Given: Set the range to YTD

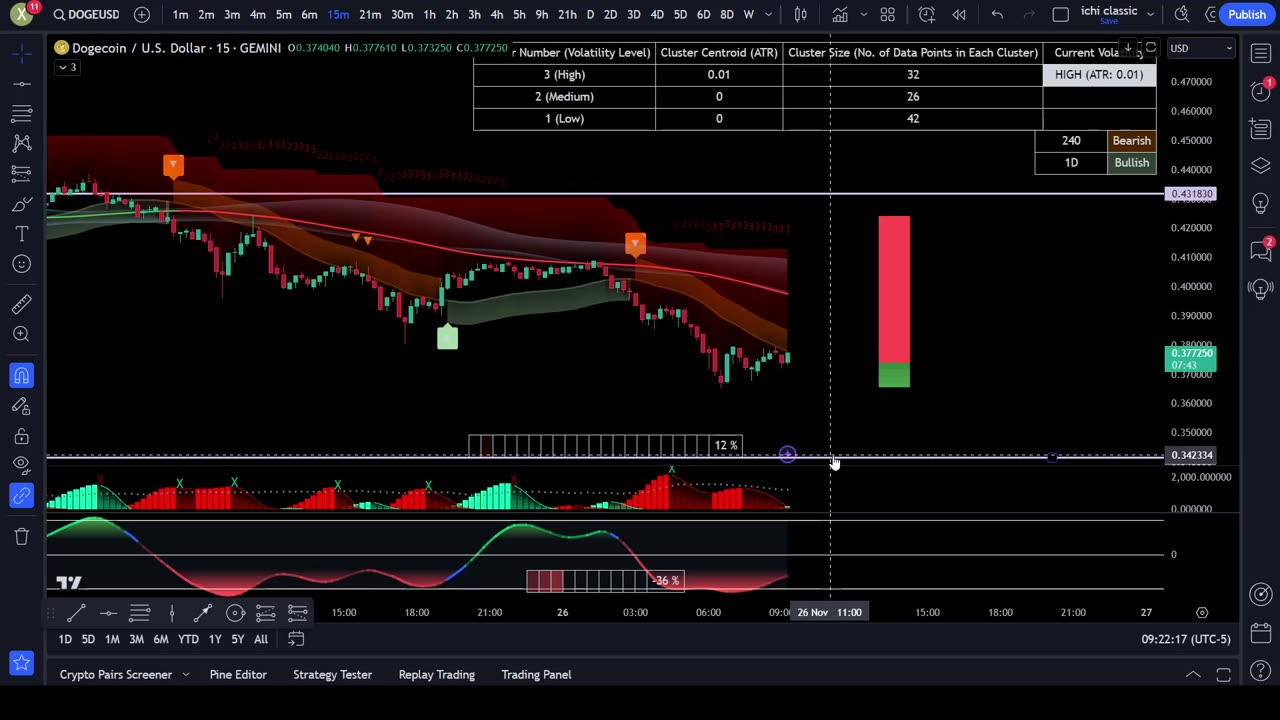Looking at the screenshot, I should [x=188, y=639].
